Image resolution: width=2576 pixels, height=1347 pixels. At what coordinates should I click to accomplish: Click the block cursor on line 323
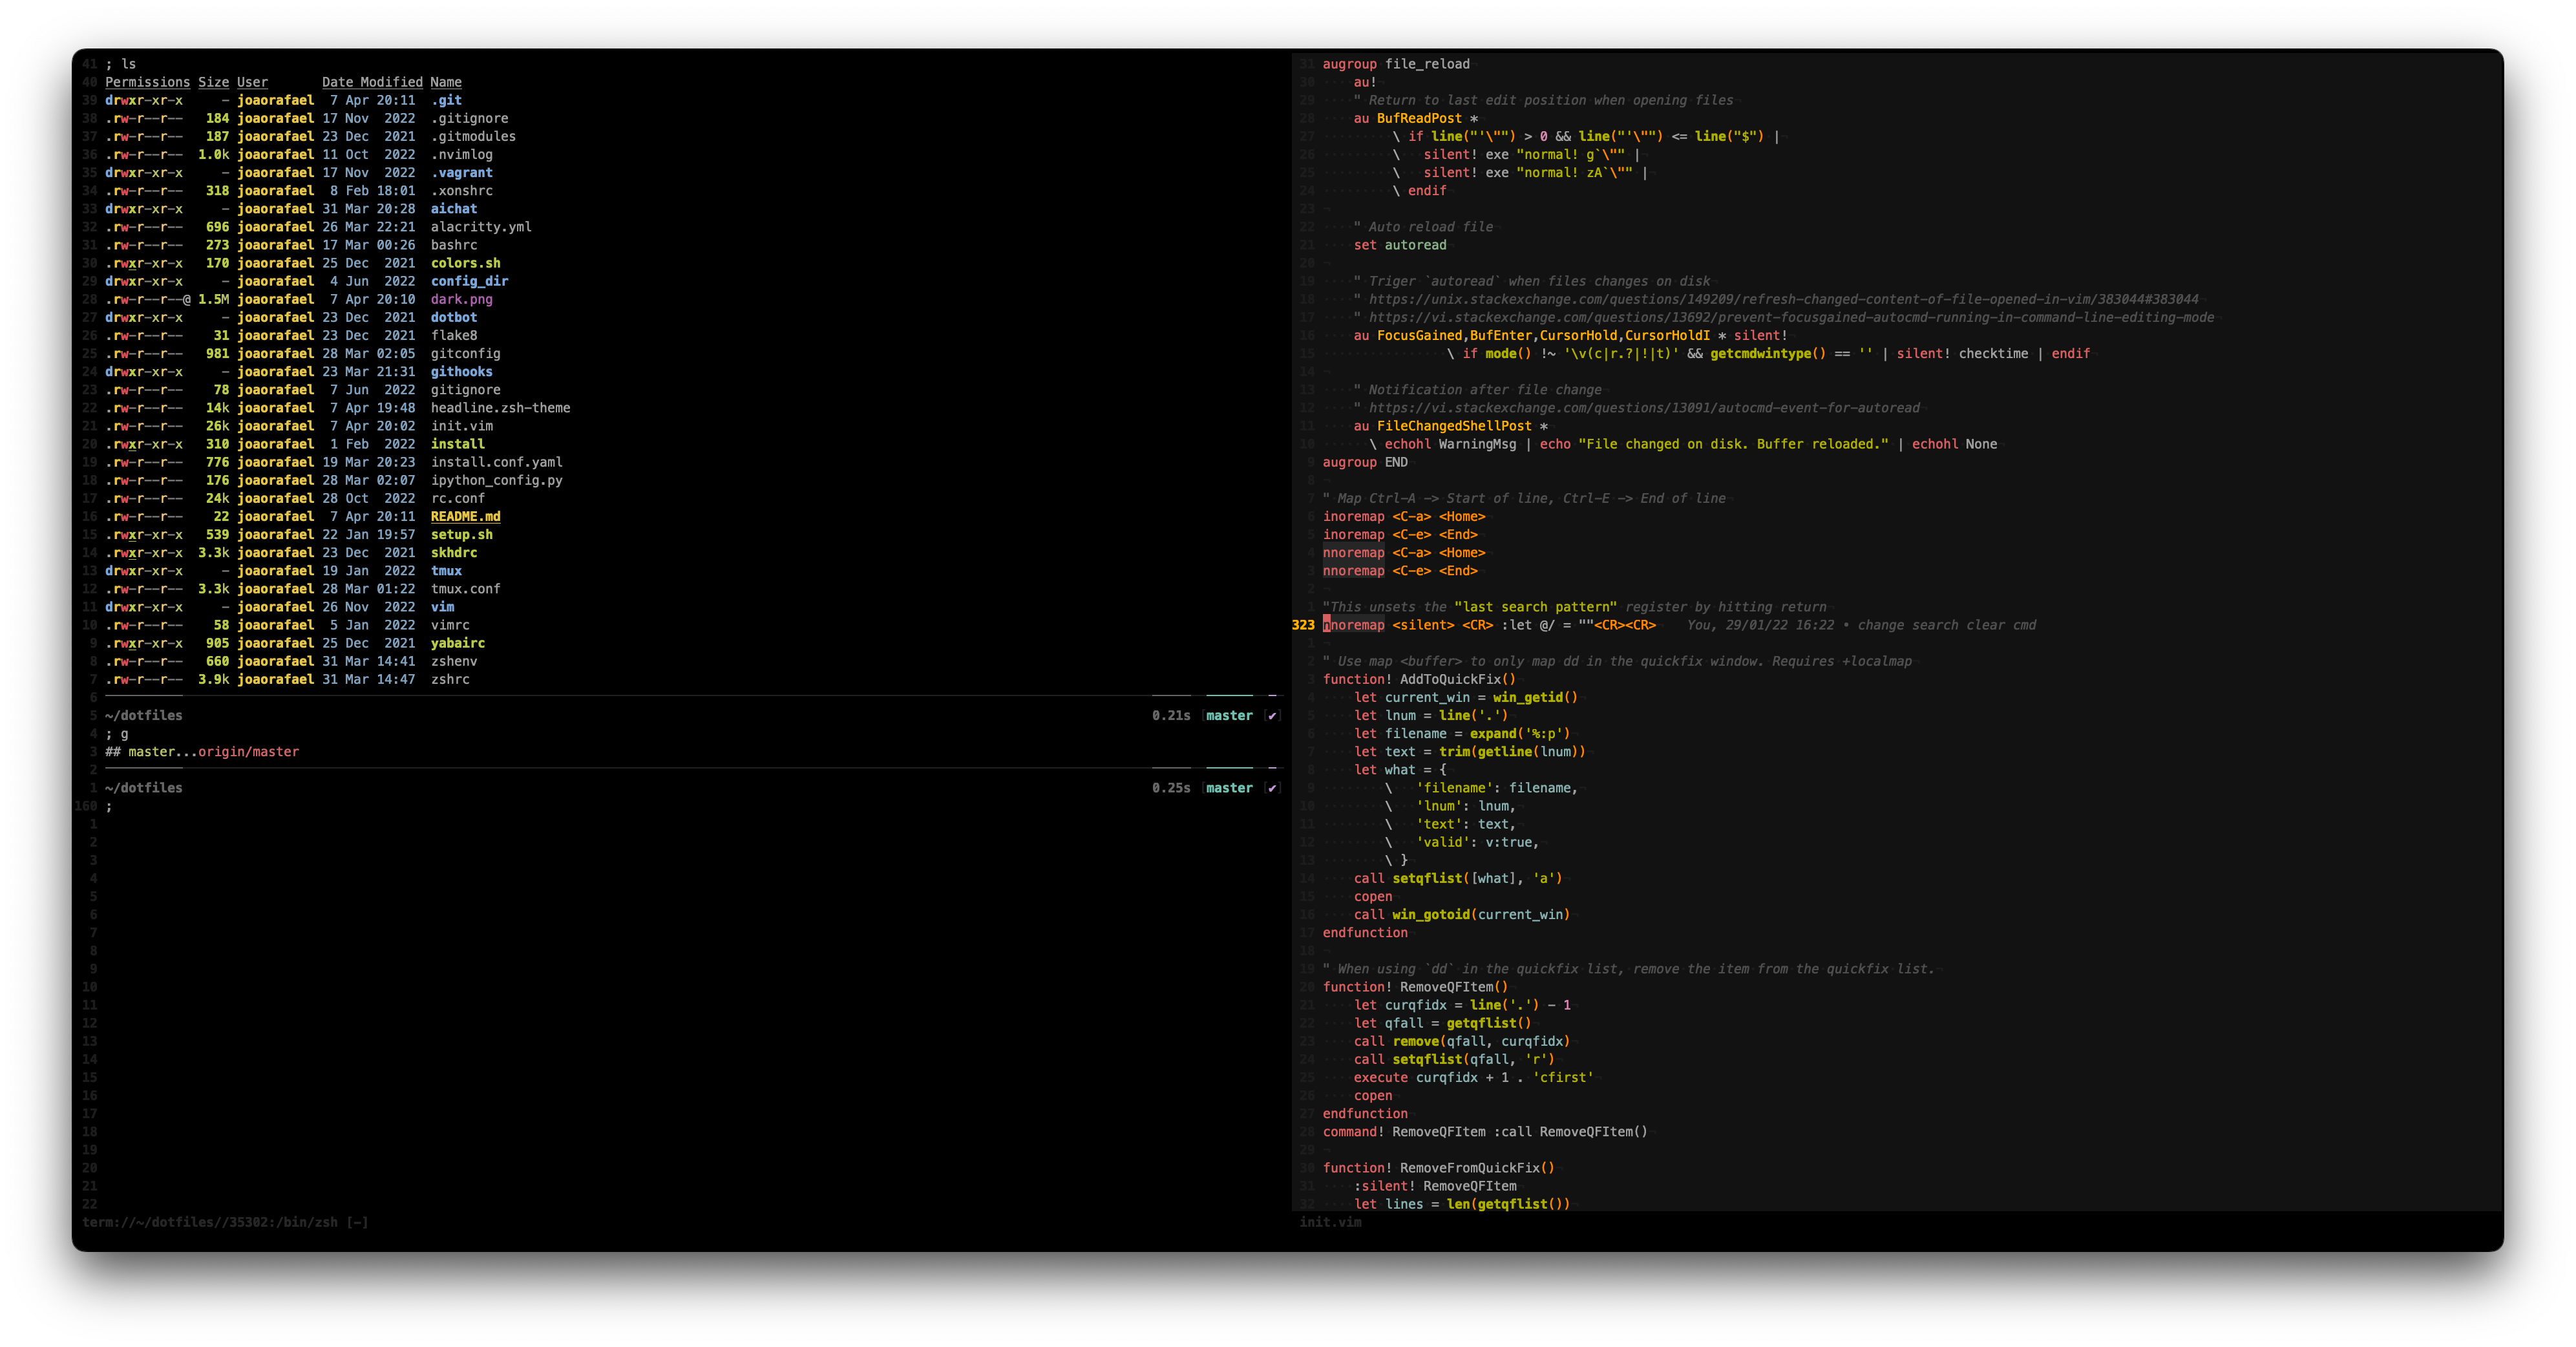point(1327,625)
